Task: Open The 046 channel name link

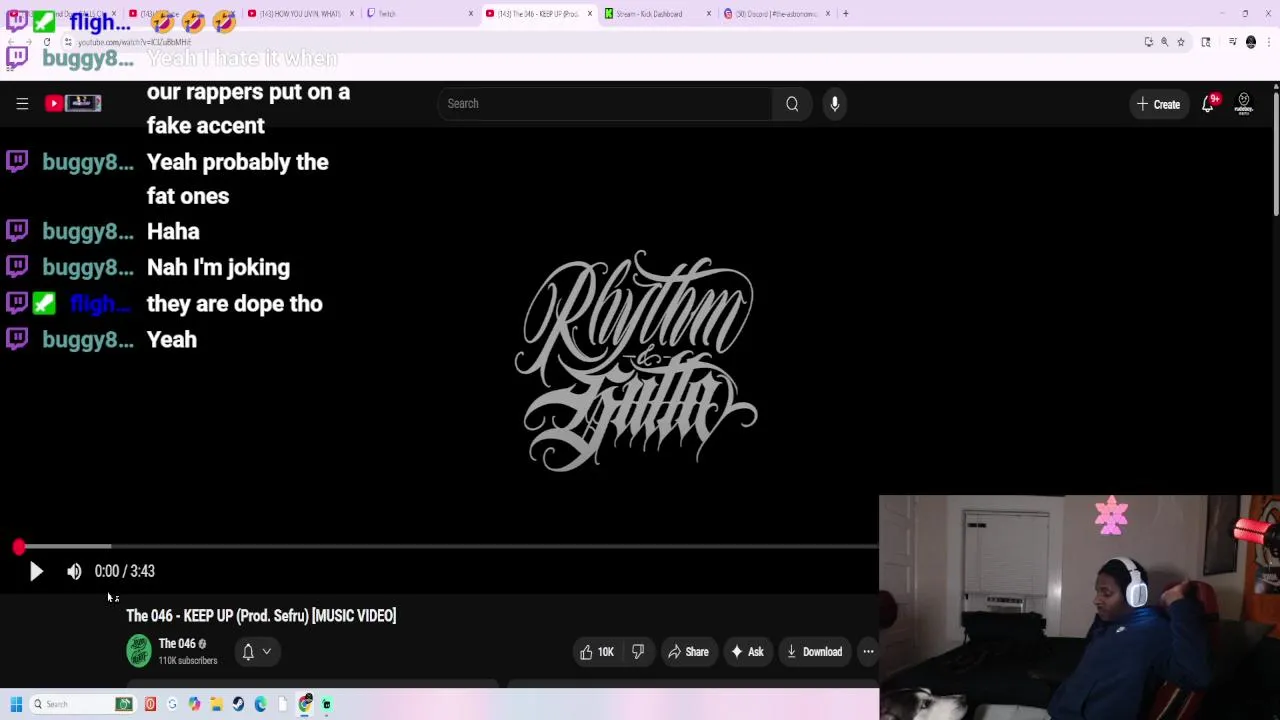Action: click(x=177, y=643)
